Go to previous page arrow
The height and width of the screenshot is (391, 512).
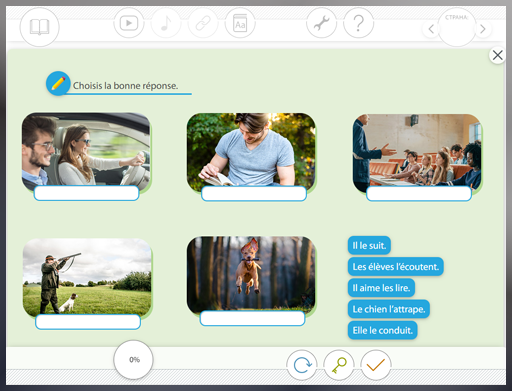point(431,29)
